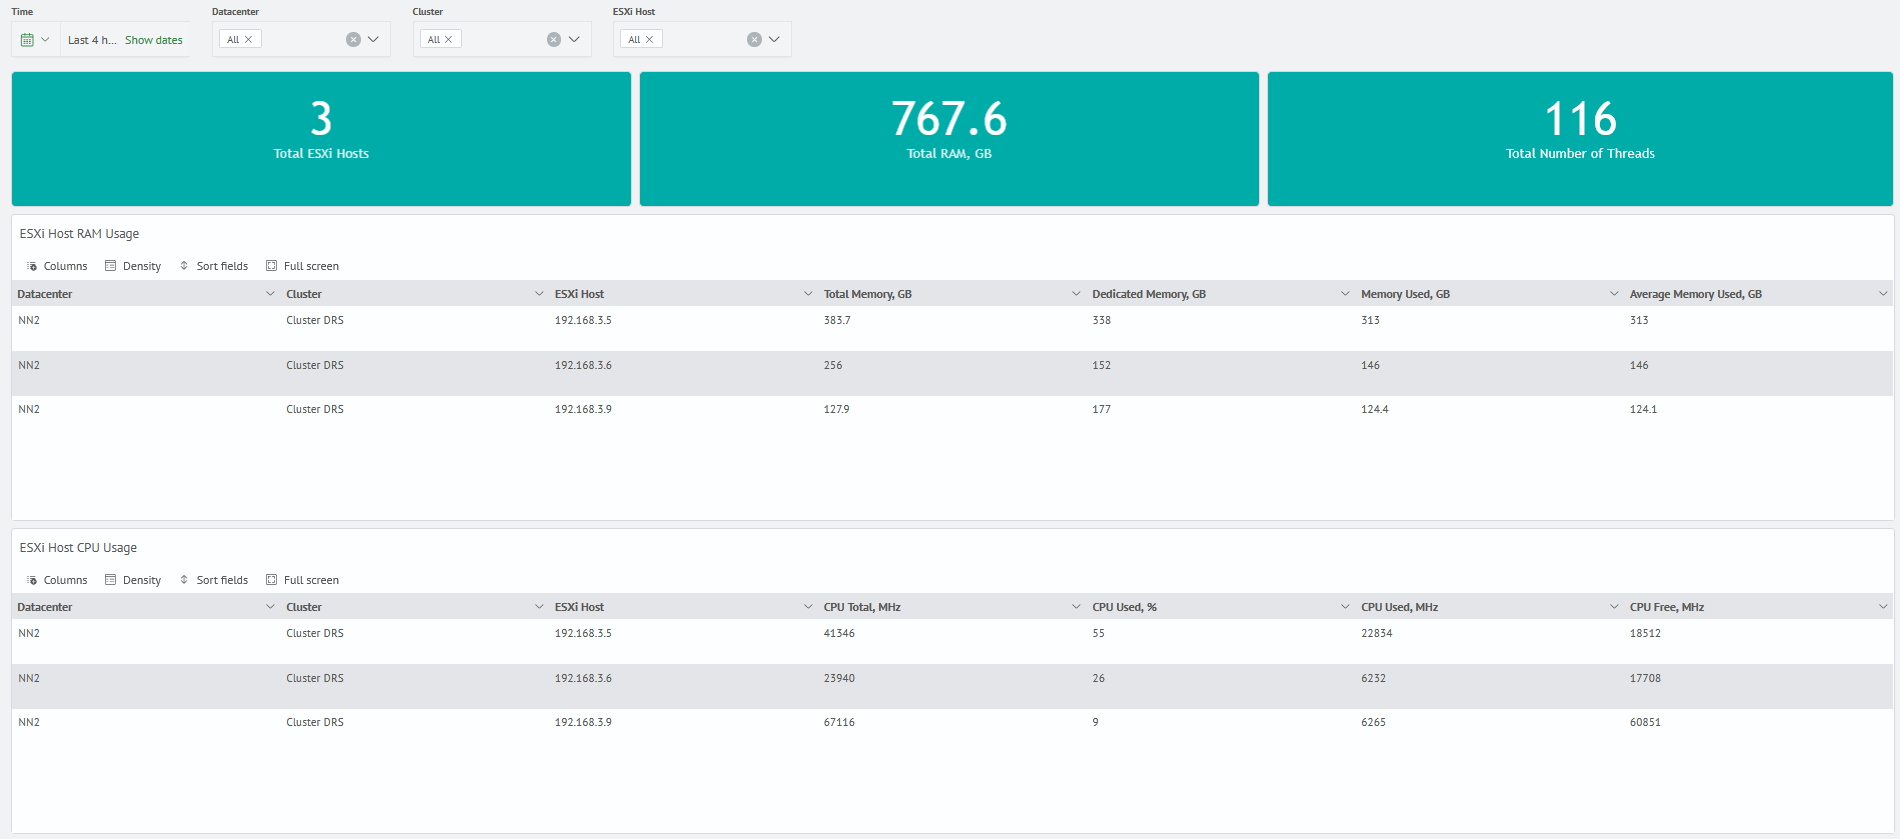1900x839 pixels.
Task: Click the 338 dedicated memory value
Action: [1101, 321]
